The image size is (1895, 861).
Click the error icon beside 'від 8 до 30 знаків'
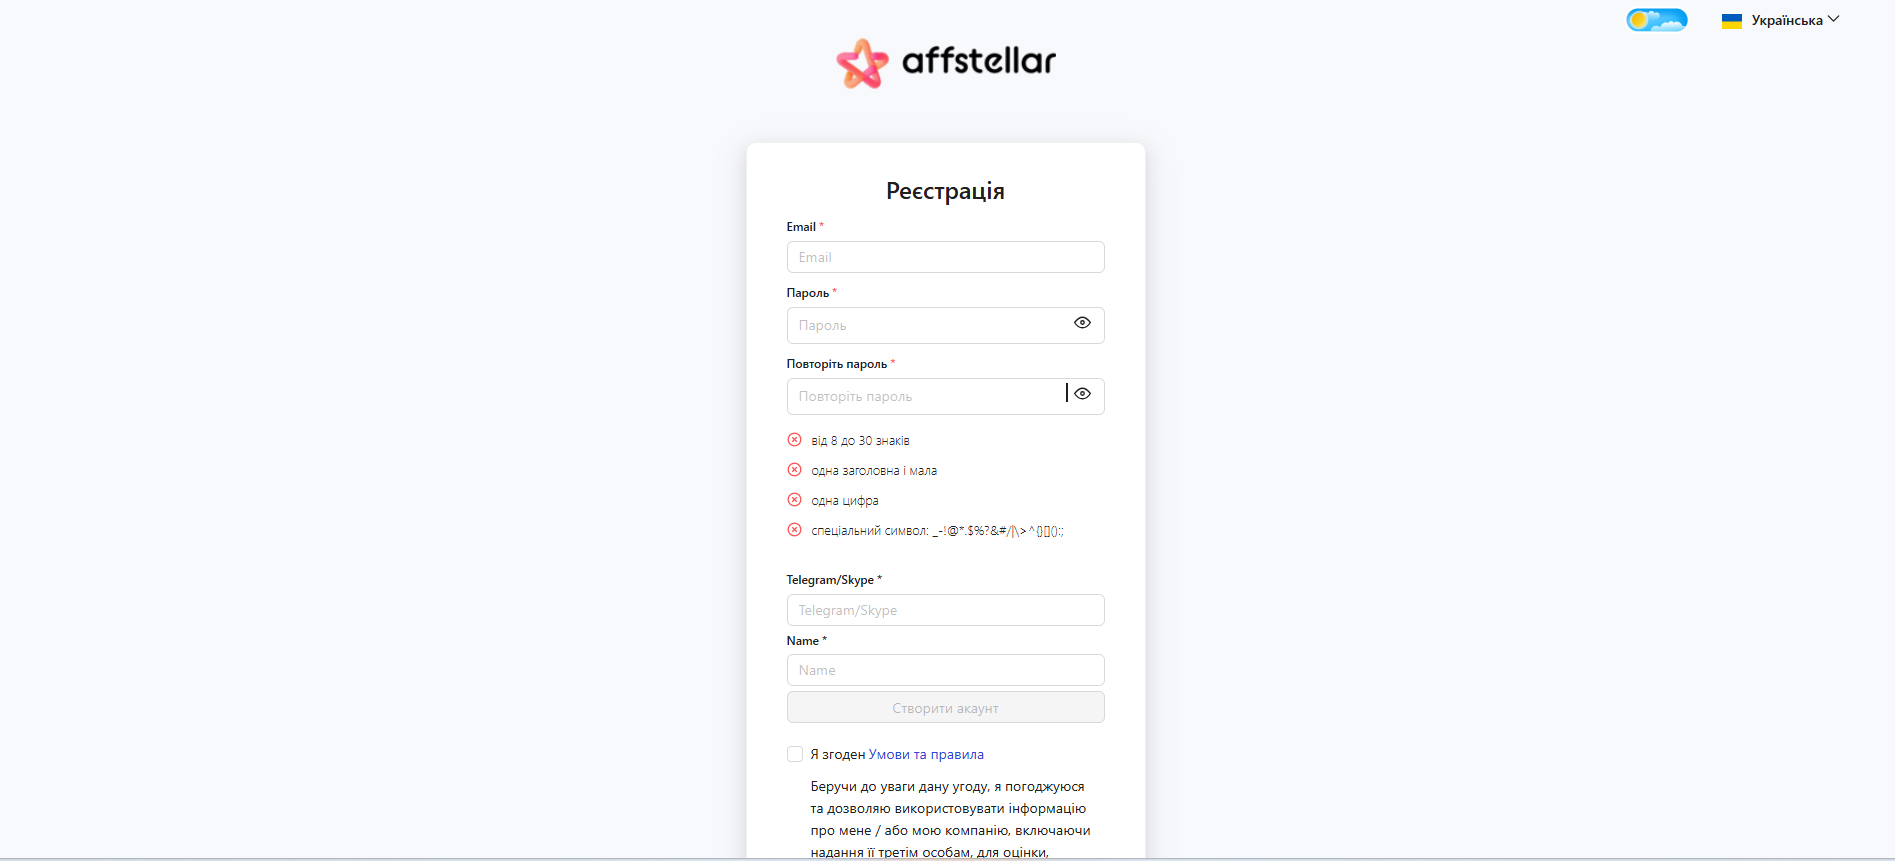click(x=795, y=440)
